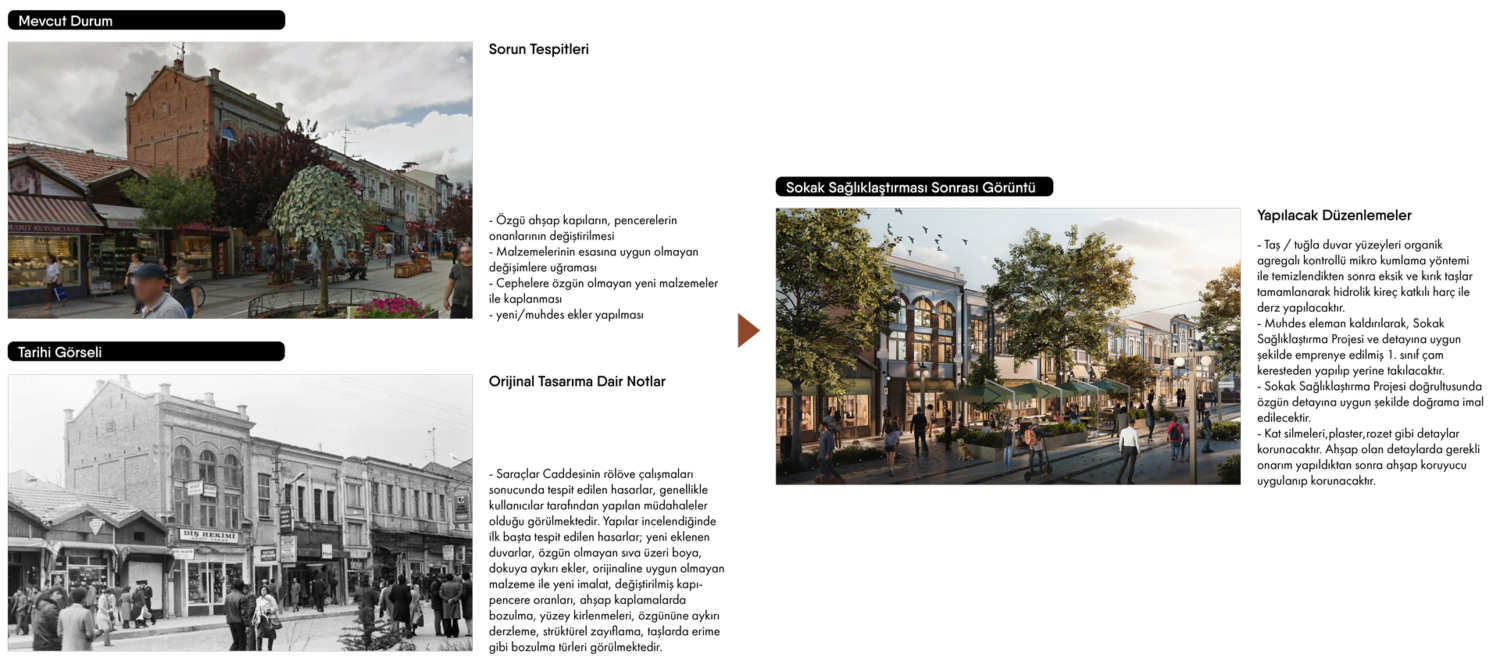This screenshot has height=664, width=1500.
Task: Select the "Mevcut Durum" heading text
Action: [65, 21]
